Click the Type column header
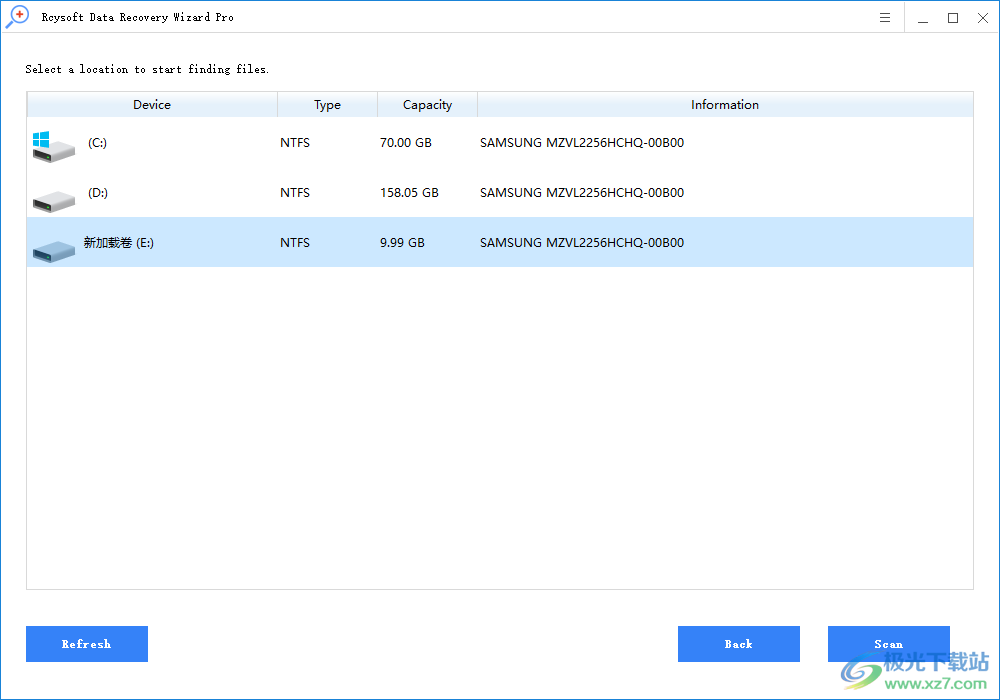This screenshot has height=700, width=1000. [x=327, y=104]
